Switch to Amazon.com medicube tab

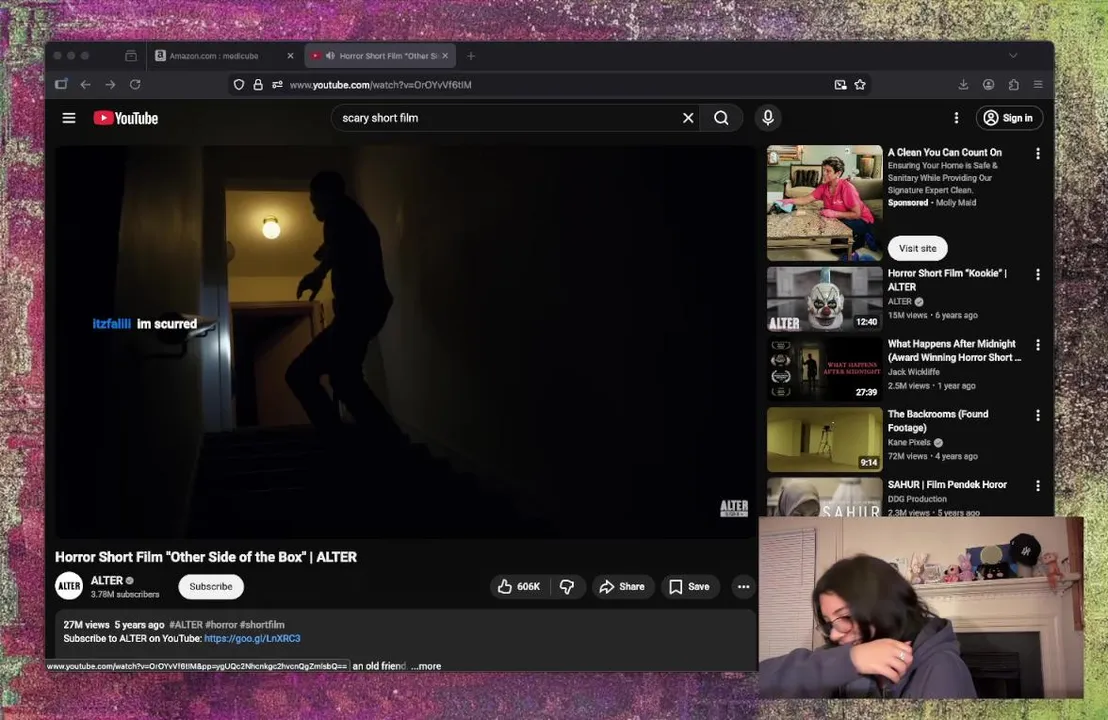[224, 56]
